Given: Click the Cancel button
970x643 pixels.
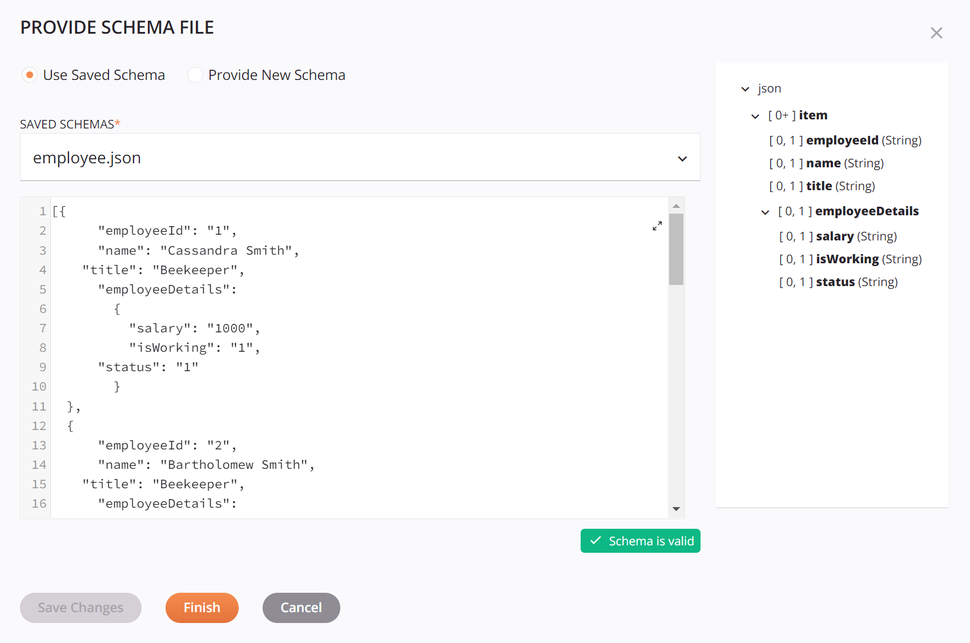Looking at the screenshot, I should coord(301,608).
